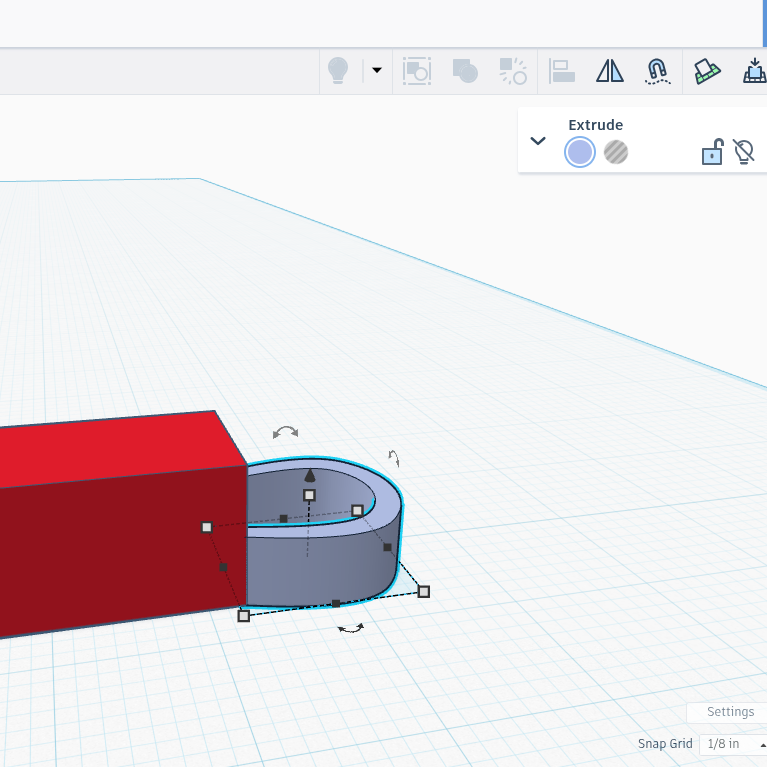767x767 pixels.
Task: Select the striped Hole swatch
Action: tap(616, 152)
